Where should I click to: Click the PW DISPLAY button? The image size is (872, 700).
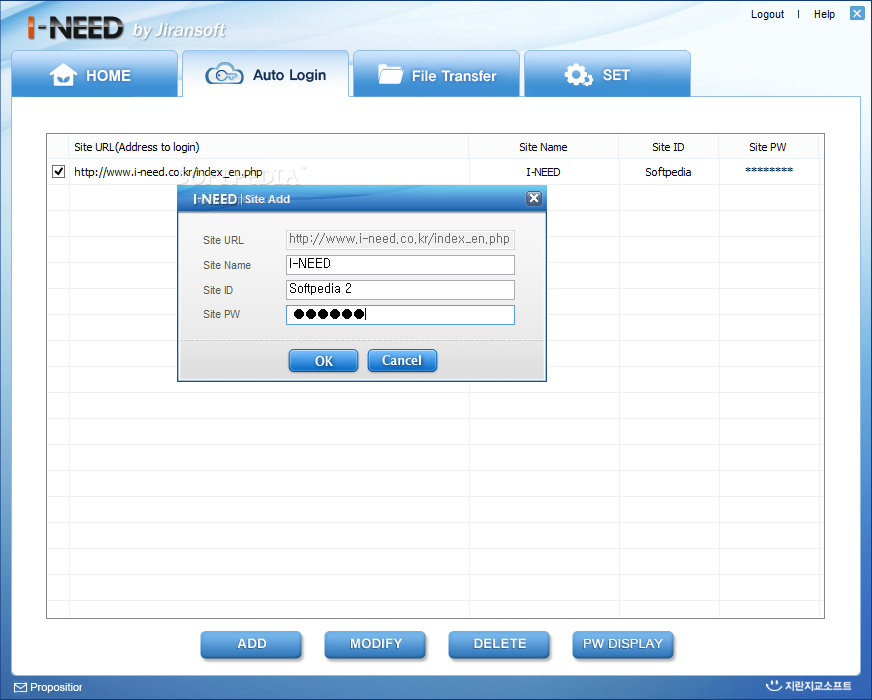pyautogui.click(x=623, y=644)
